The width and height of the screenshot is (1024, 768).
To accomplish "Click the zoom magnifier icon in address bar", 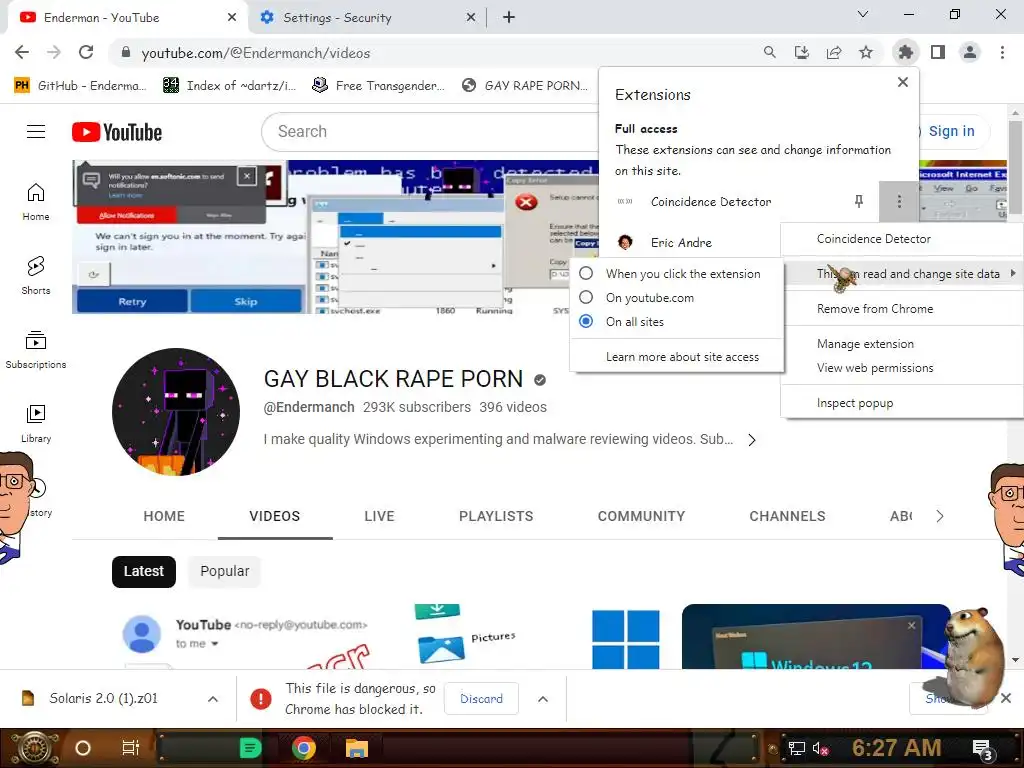I will [769, 52].
